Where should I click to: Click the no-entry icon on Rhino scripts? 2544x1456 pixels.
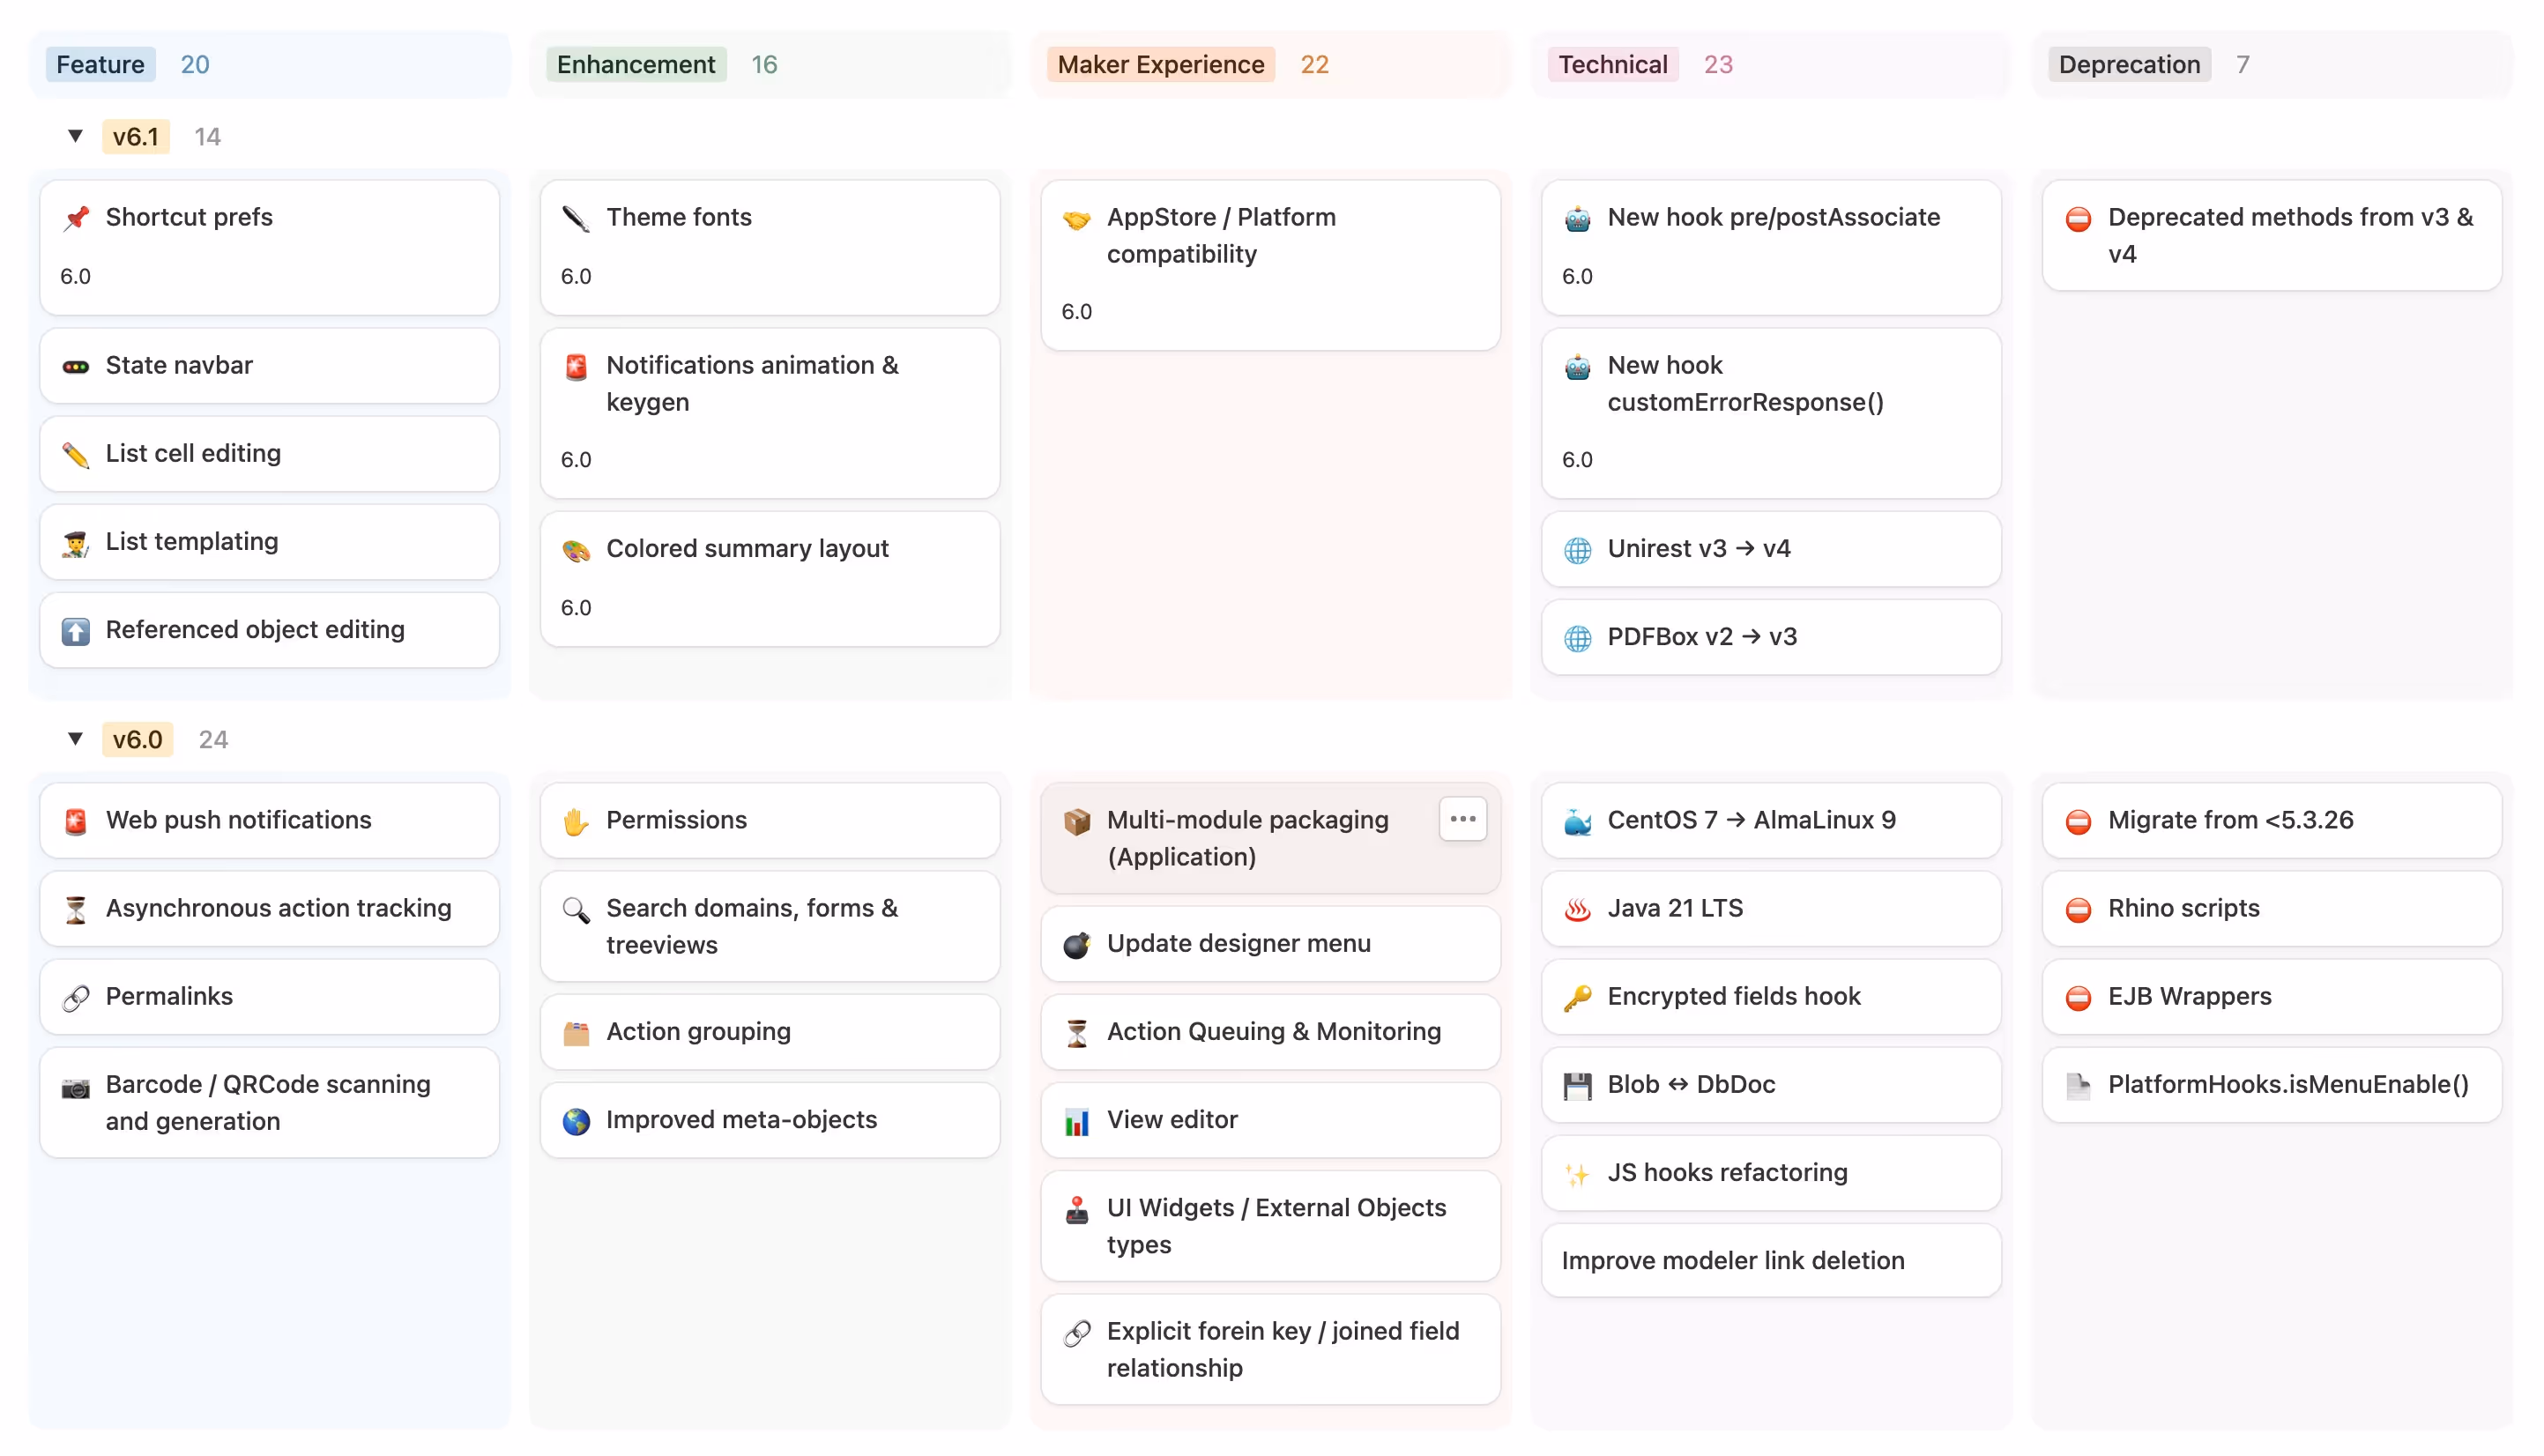click(2079, 910)
